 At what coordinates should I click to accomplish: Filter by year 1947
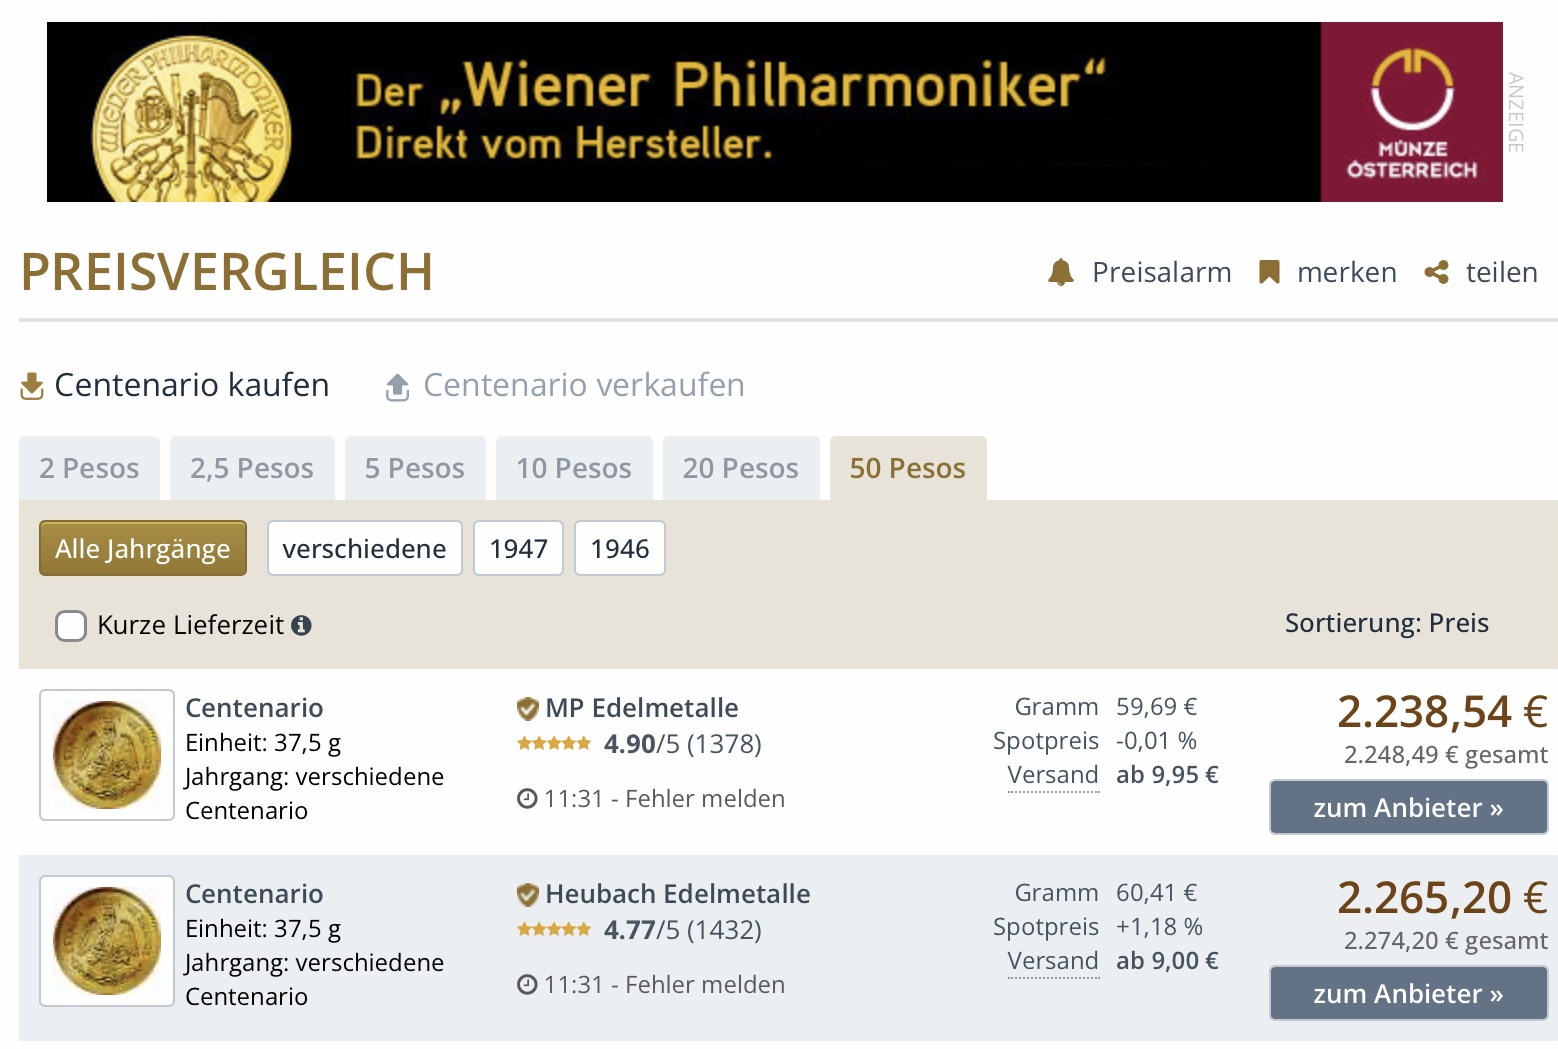point(519,548)
